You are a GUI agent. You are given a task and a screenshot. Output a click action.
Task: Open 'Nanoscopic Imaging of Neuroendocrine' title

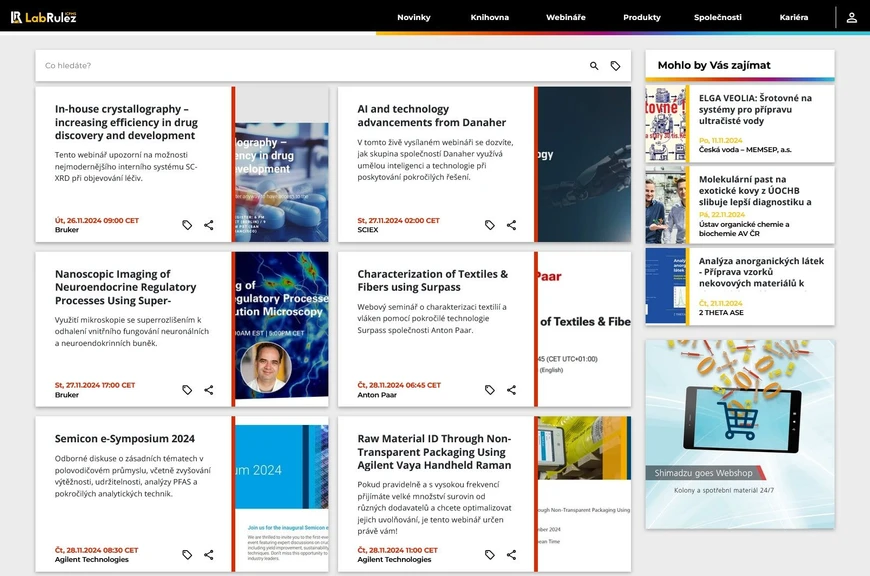click(125, 287)
